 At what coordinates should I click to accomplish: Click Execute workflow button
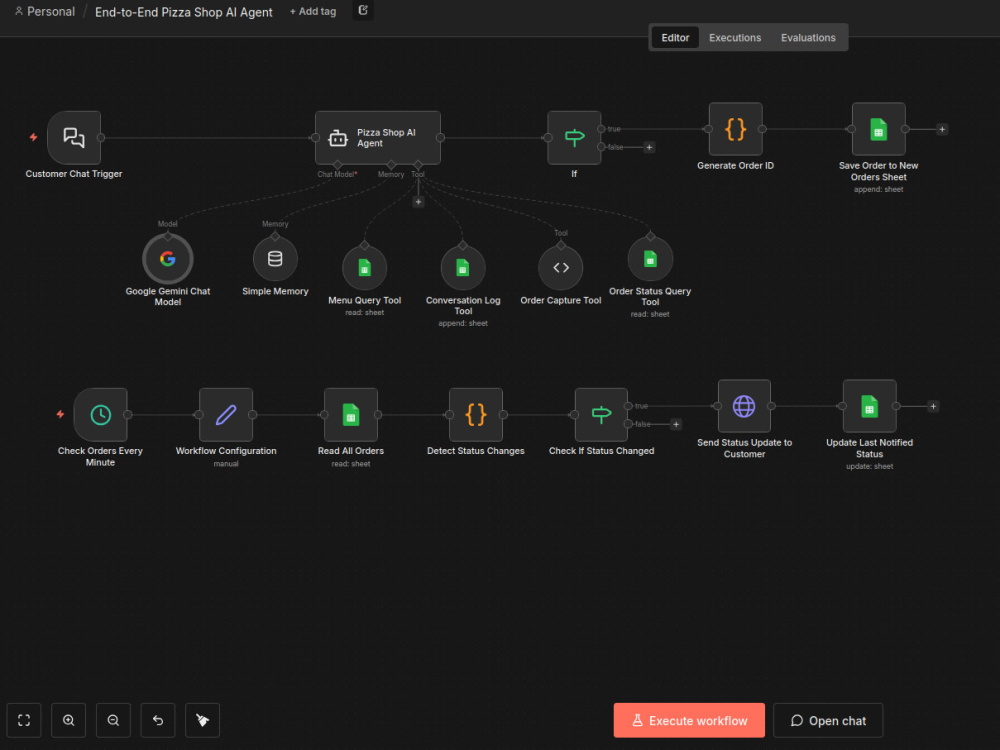point(689,720)
